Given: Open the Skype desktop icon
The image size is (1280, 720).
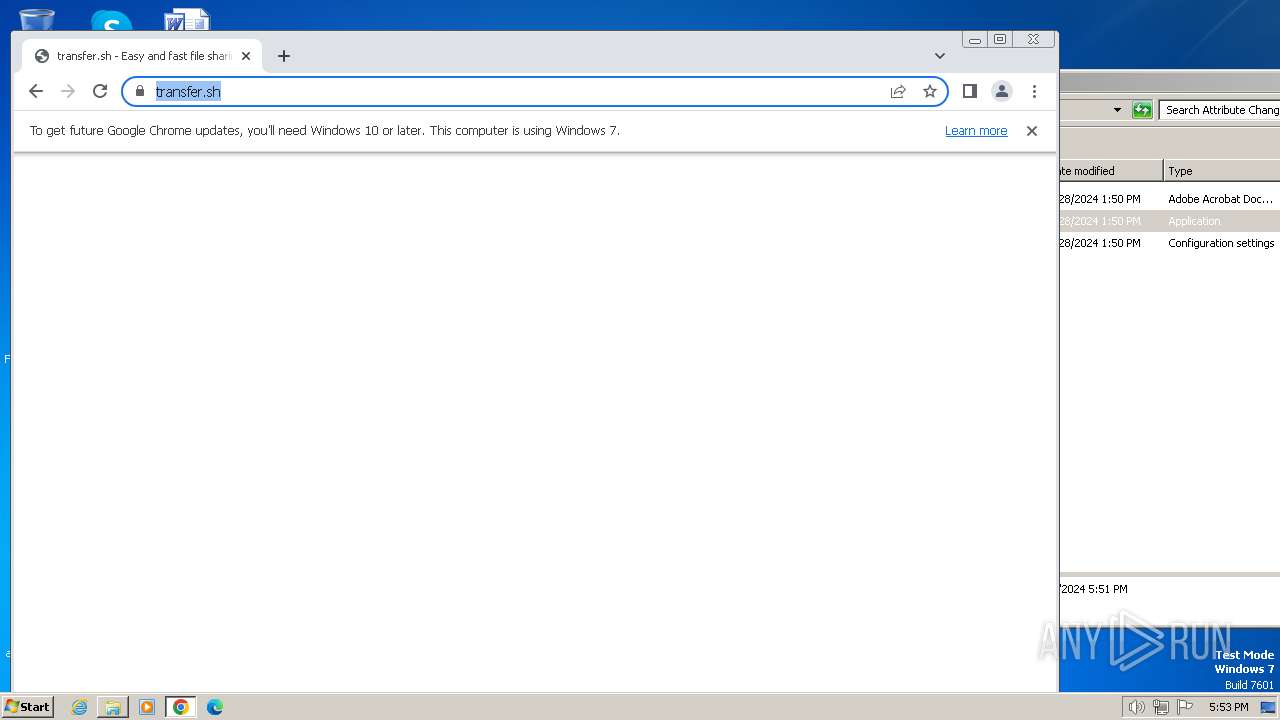Looking at the screenshot, I should point(111,20).
